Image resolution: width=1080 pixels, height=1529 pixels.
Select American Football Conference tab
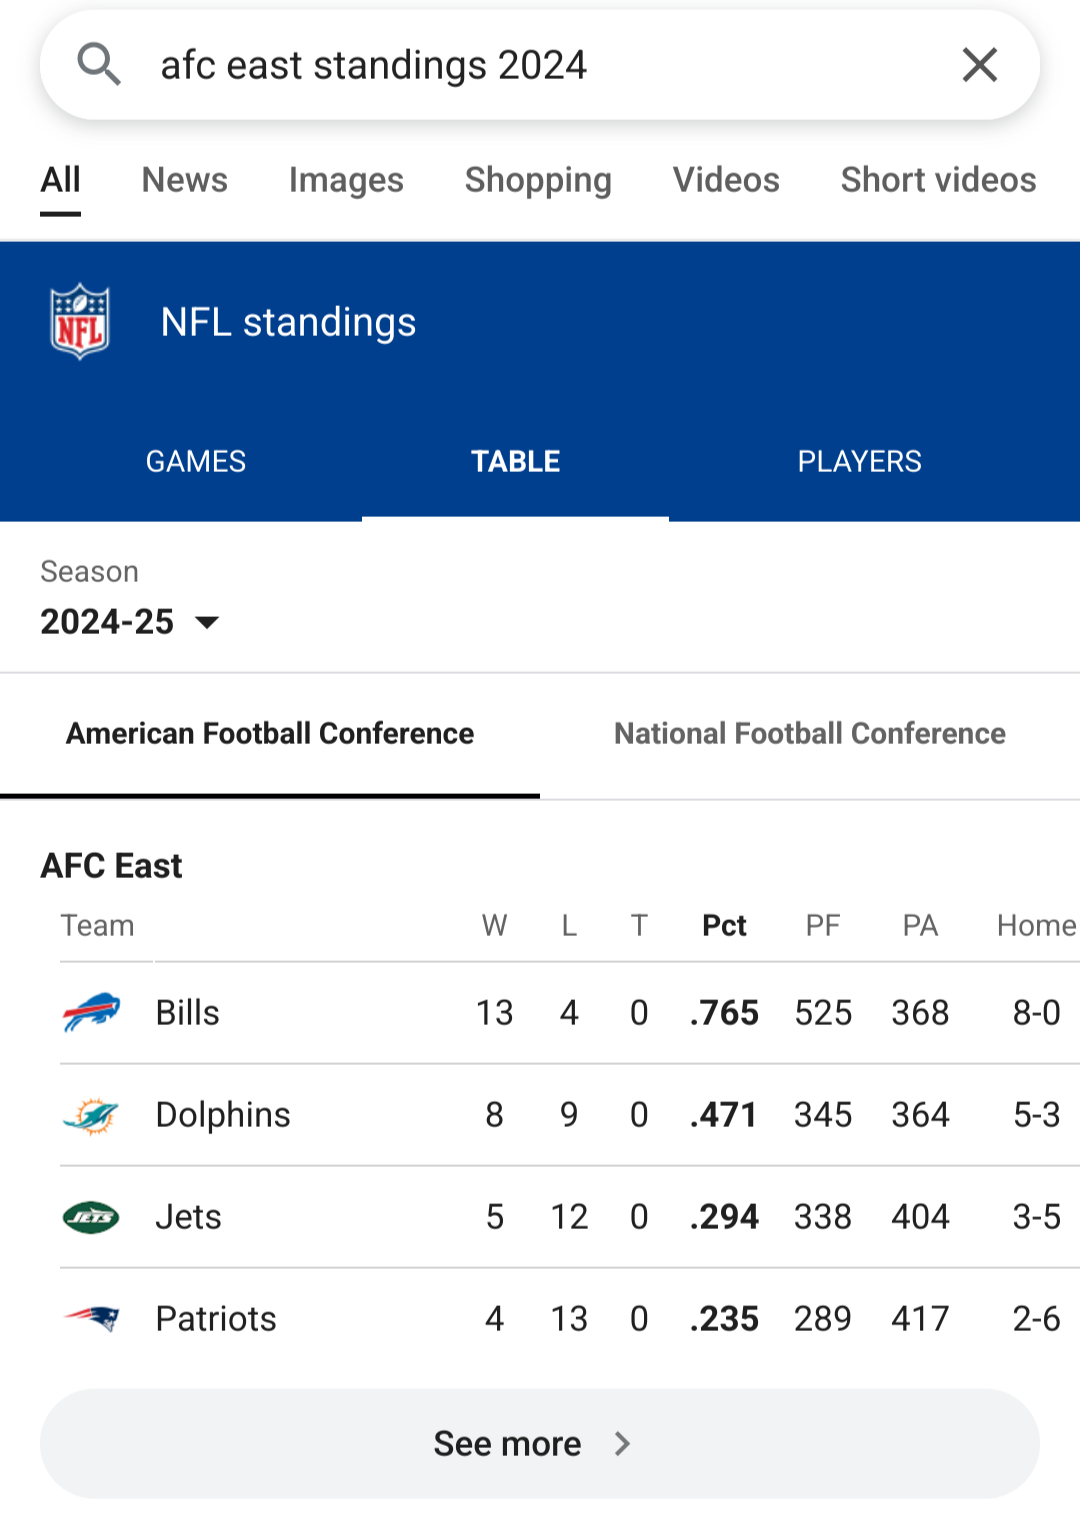[270, 734]
